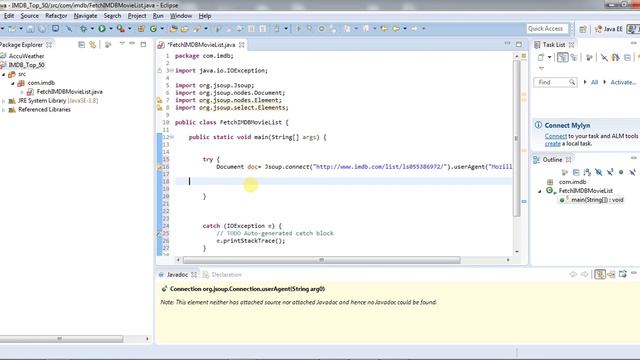
Task: Select main(String[]) : void in Outline
Action: tap(597, 200)
